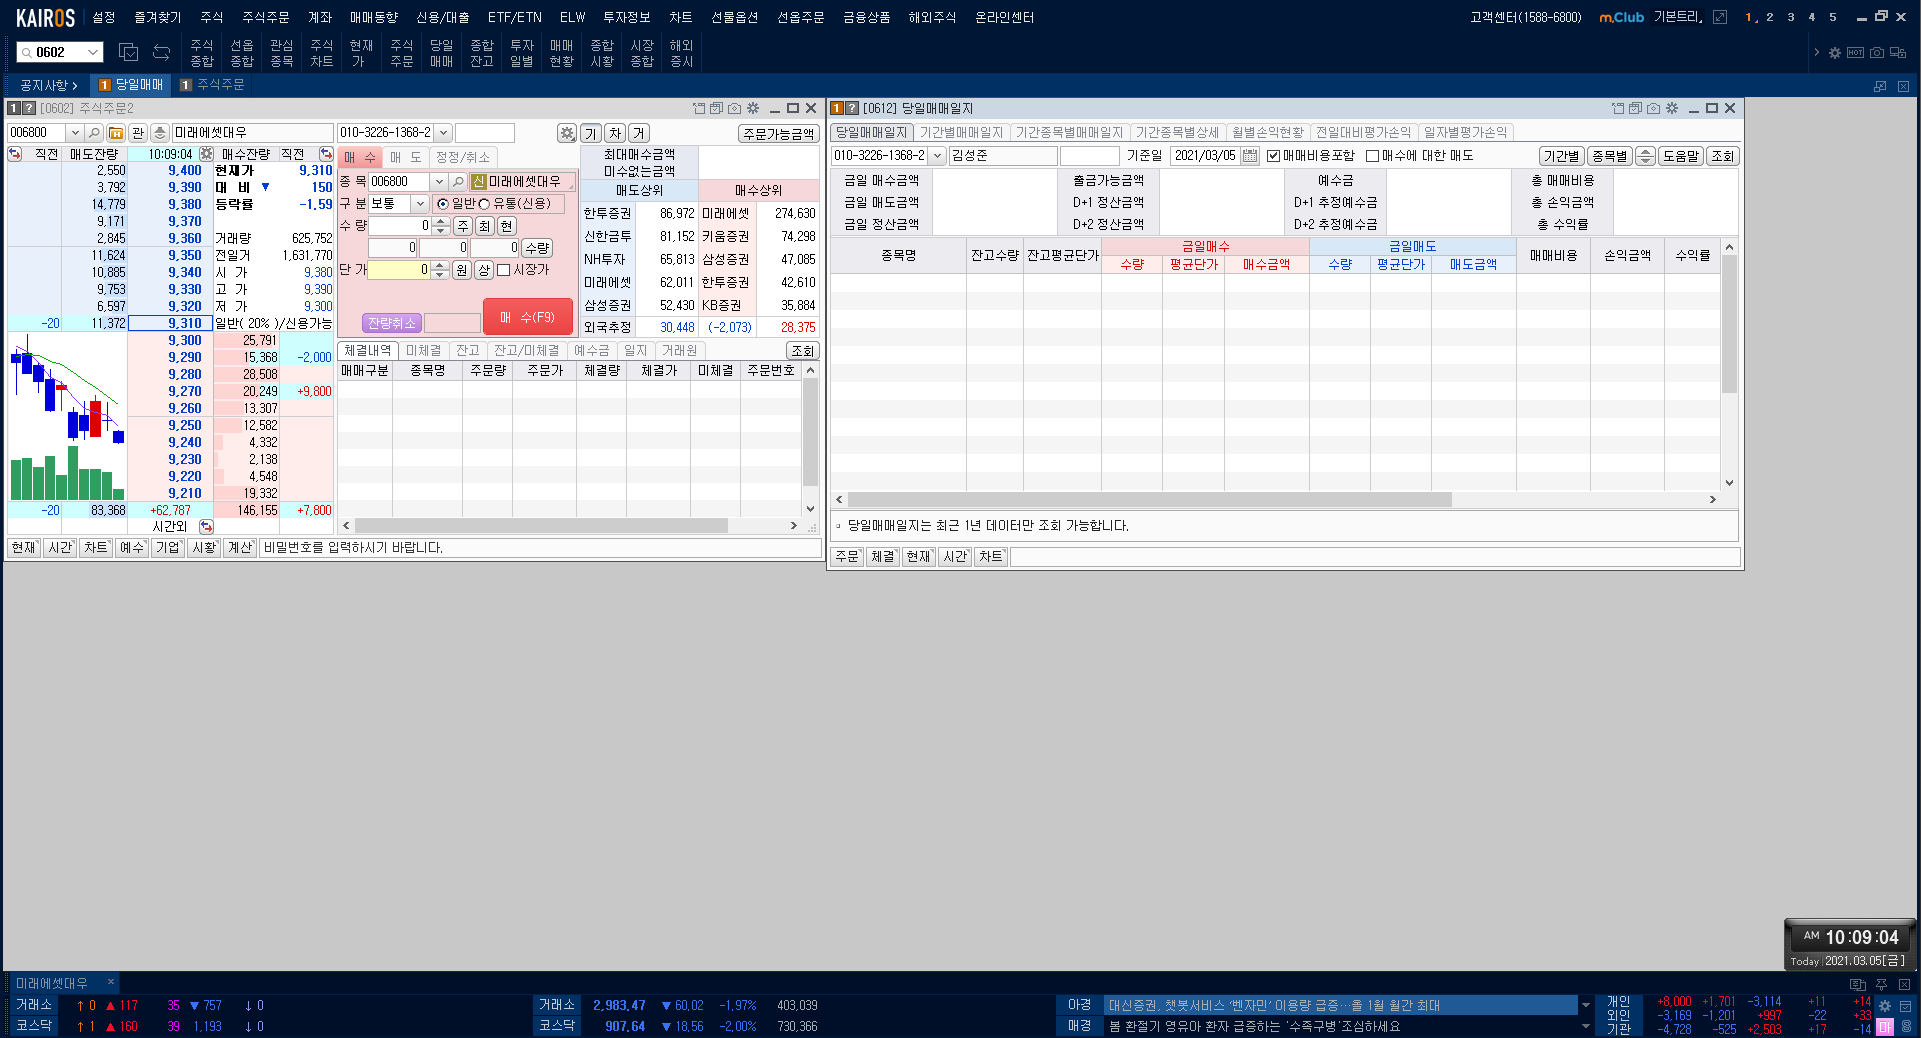Open the ETF/ETN menu
The image size is (1921, 1038).
(x=514, y=17)
